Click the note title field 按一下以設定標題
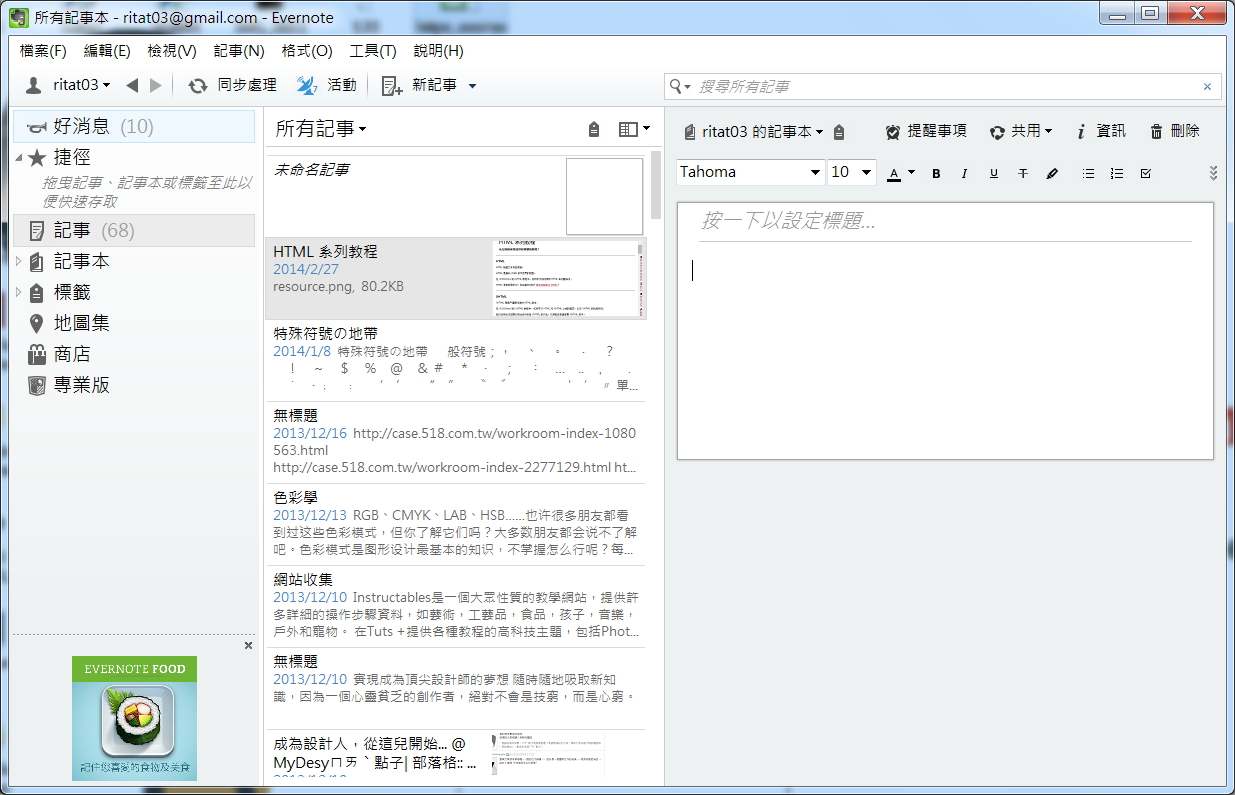Image resolution: width=1235 pixels, height=795 pixels. 945,221
